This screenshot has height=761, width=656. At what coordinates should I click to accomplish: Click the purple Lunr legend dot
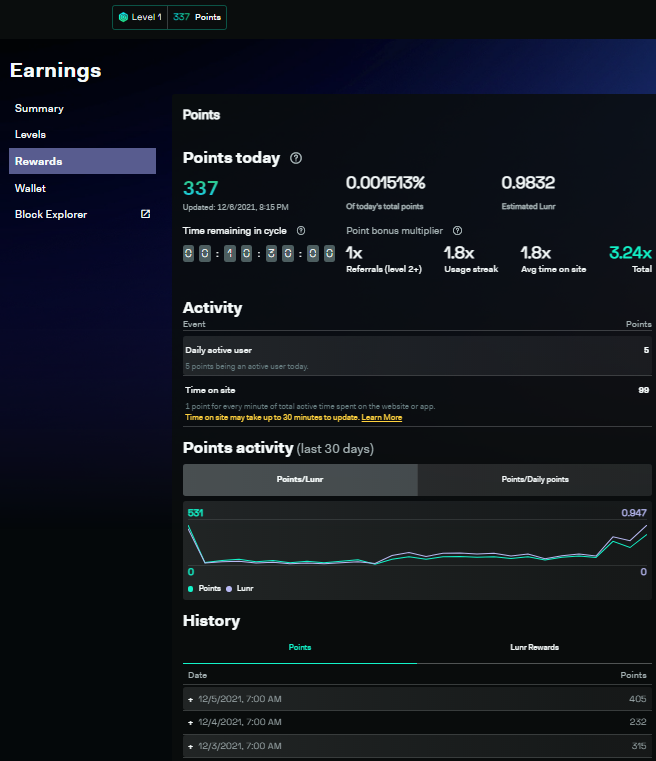(x=229, y=589)
